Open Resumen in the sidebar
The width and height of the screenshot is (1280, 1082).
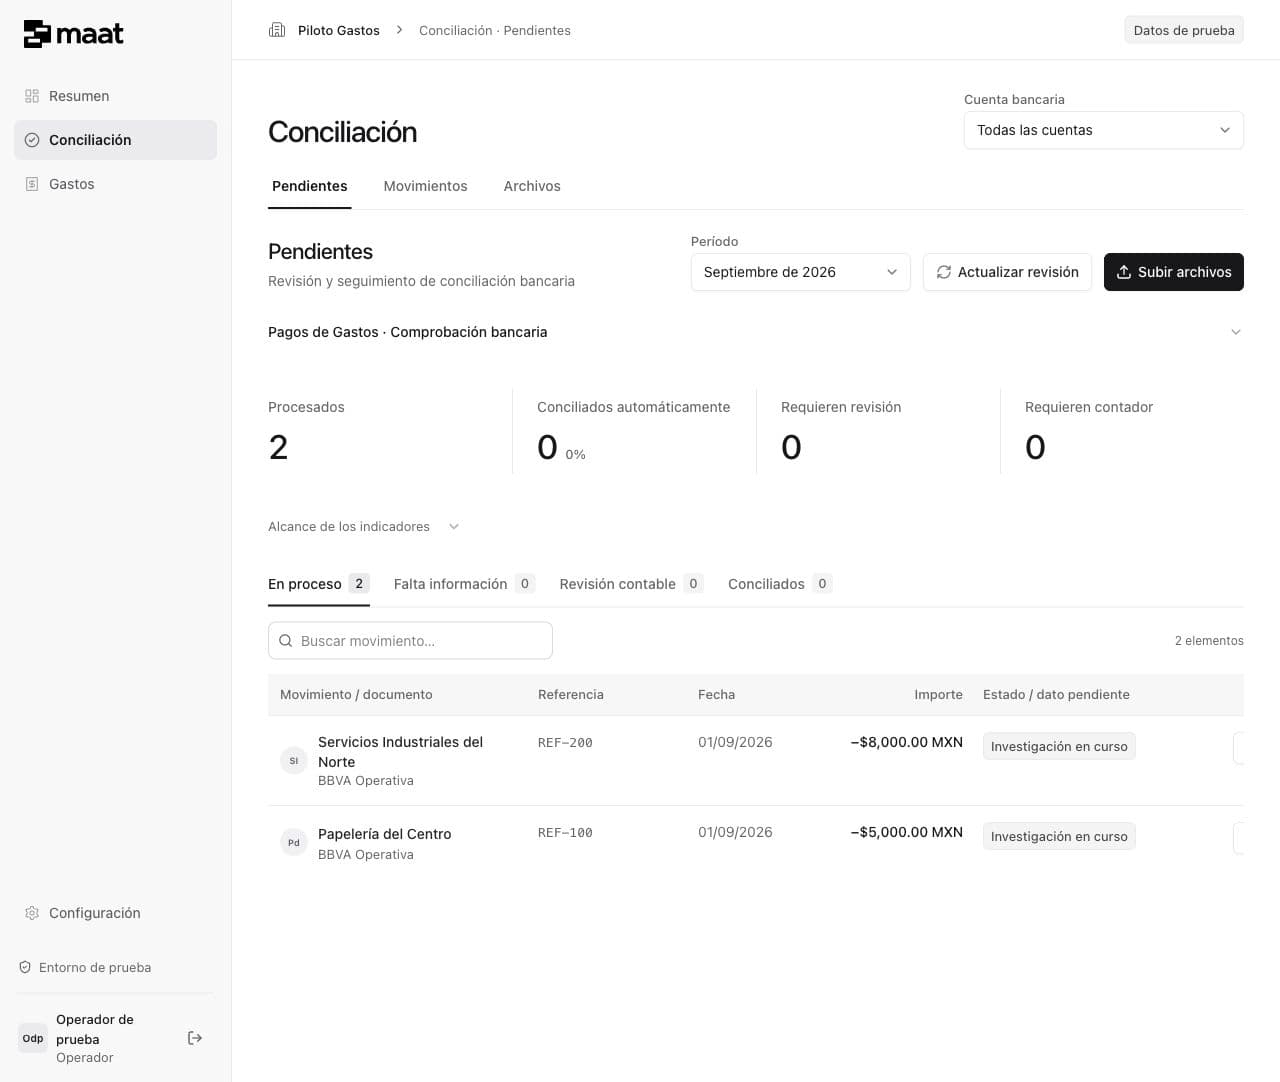[115, 96]
